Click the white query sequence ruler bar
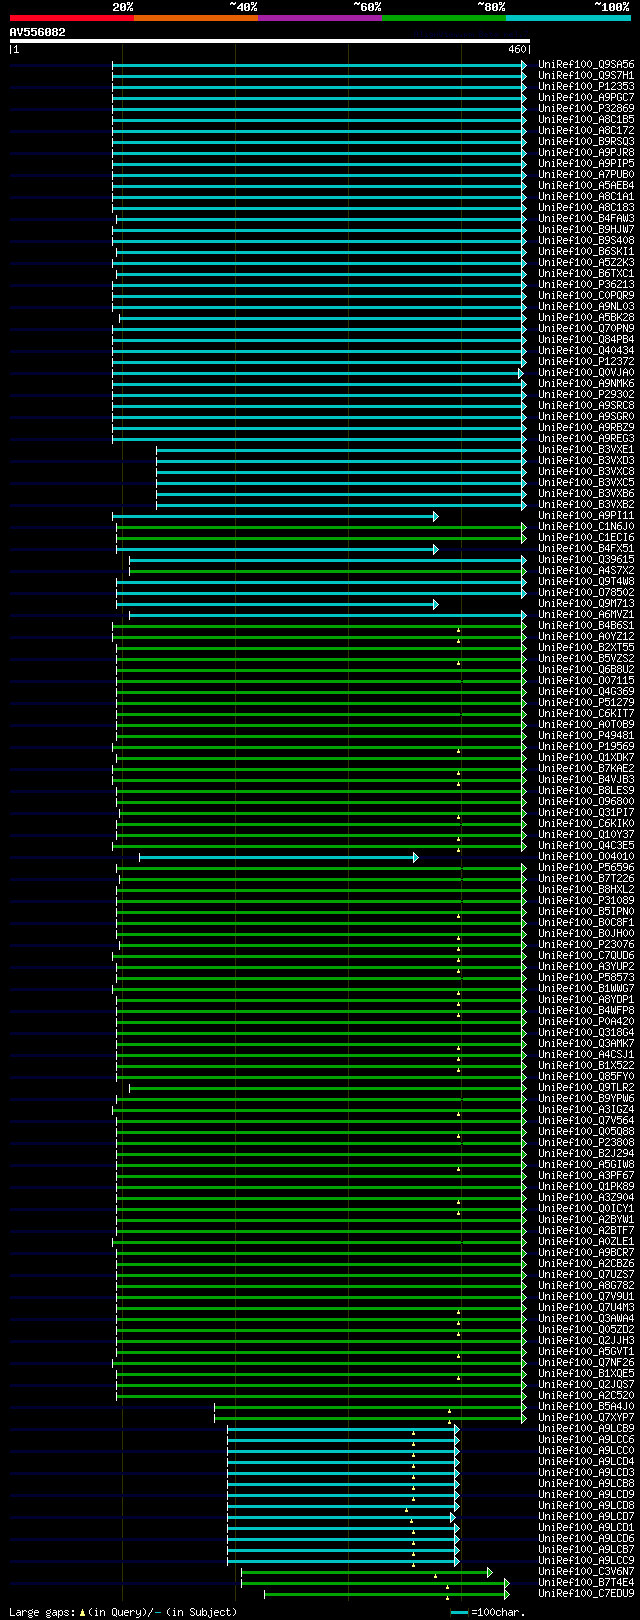This screenshot has width=640, height=1620. pos(269,41)
